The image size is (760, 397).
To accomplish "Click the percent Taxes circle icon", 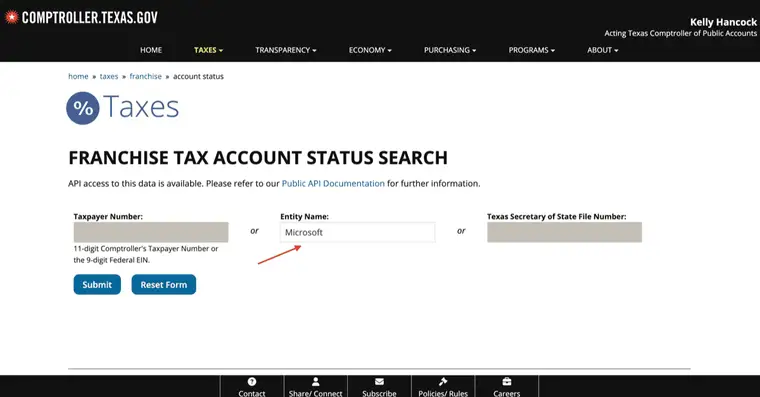I will pos(83,108).
